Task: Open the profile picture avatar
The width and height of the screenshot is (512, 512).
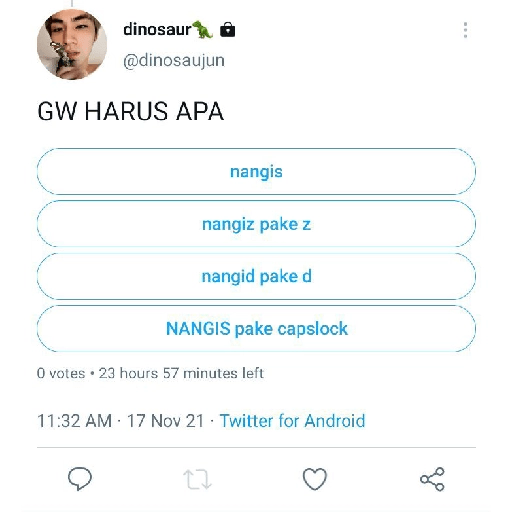Action: pos(72,44)
